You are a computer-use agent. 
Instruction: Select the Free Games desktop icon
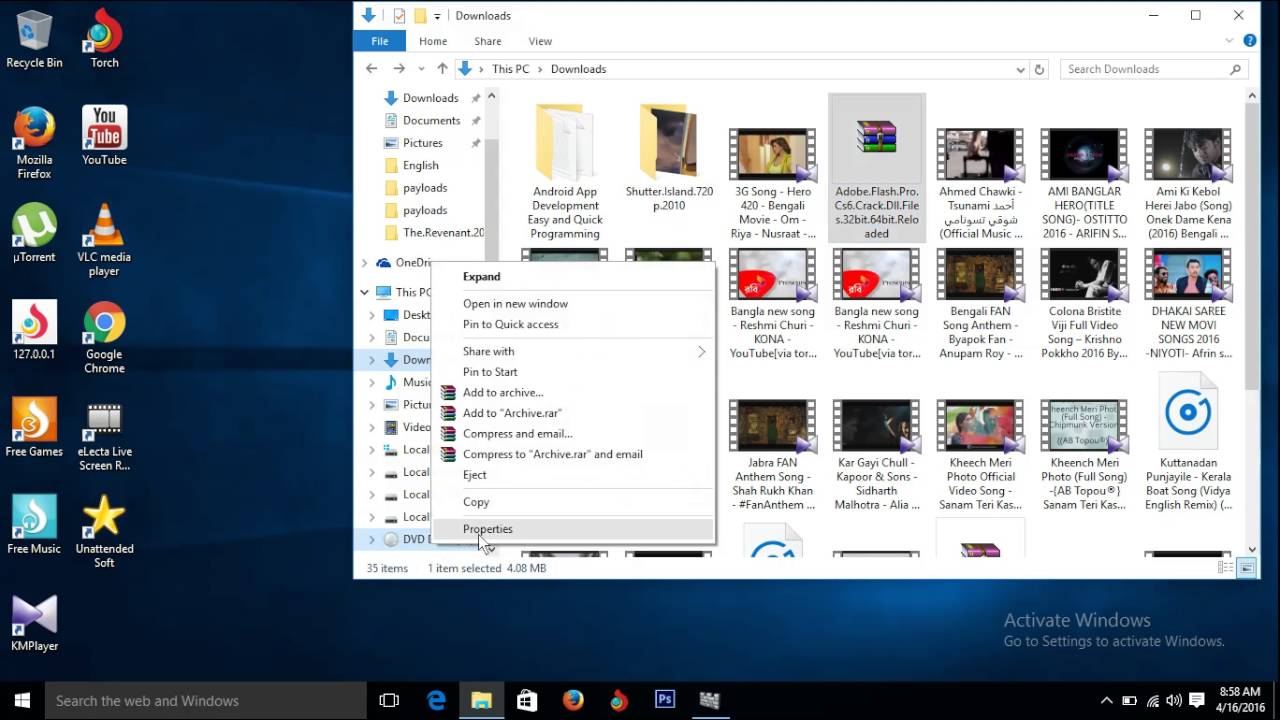click(x=34, y=428)
